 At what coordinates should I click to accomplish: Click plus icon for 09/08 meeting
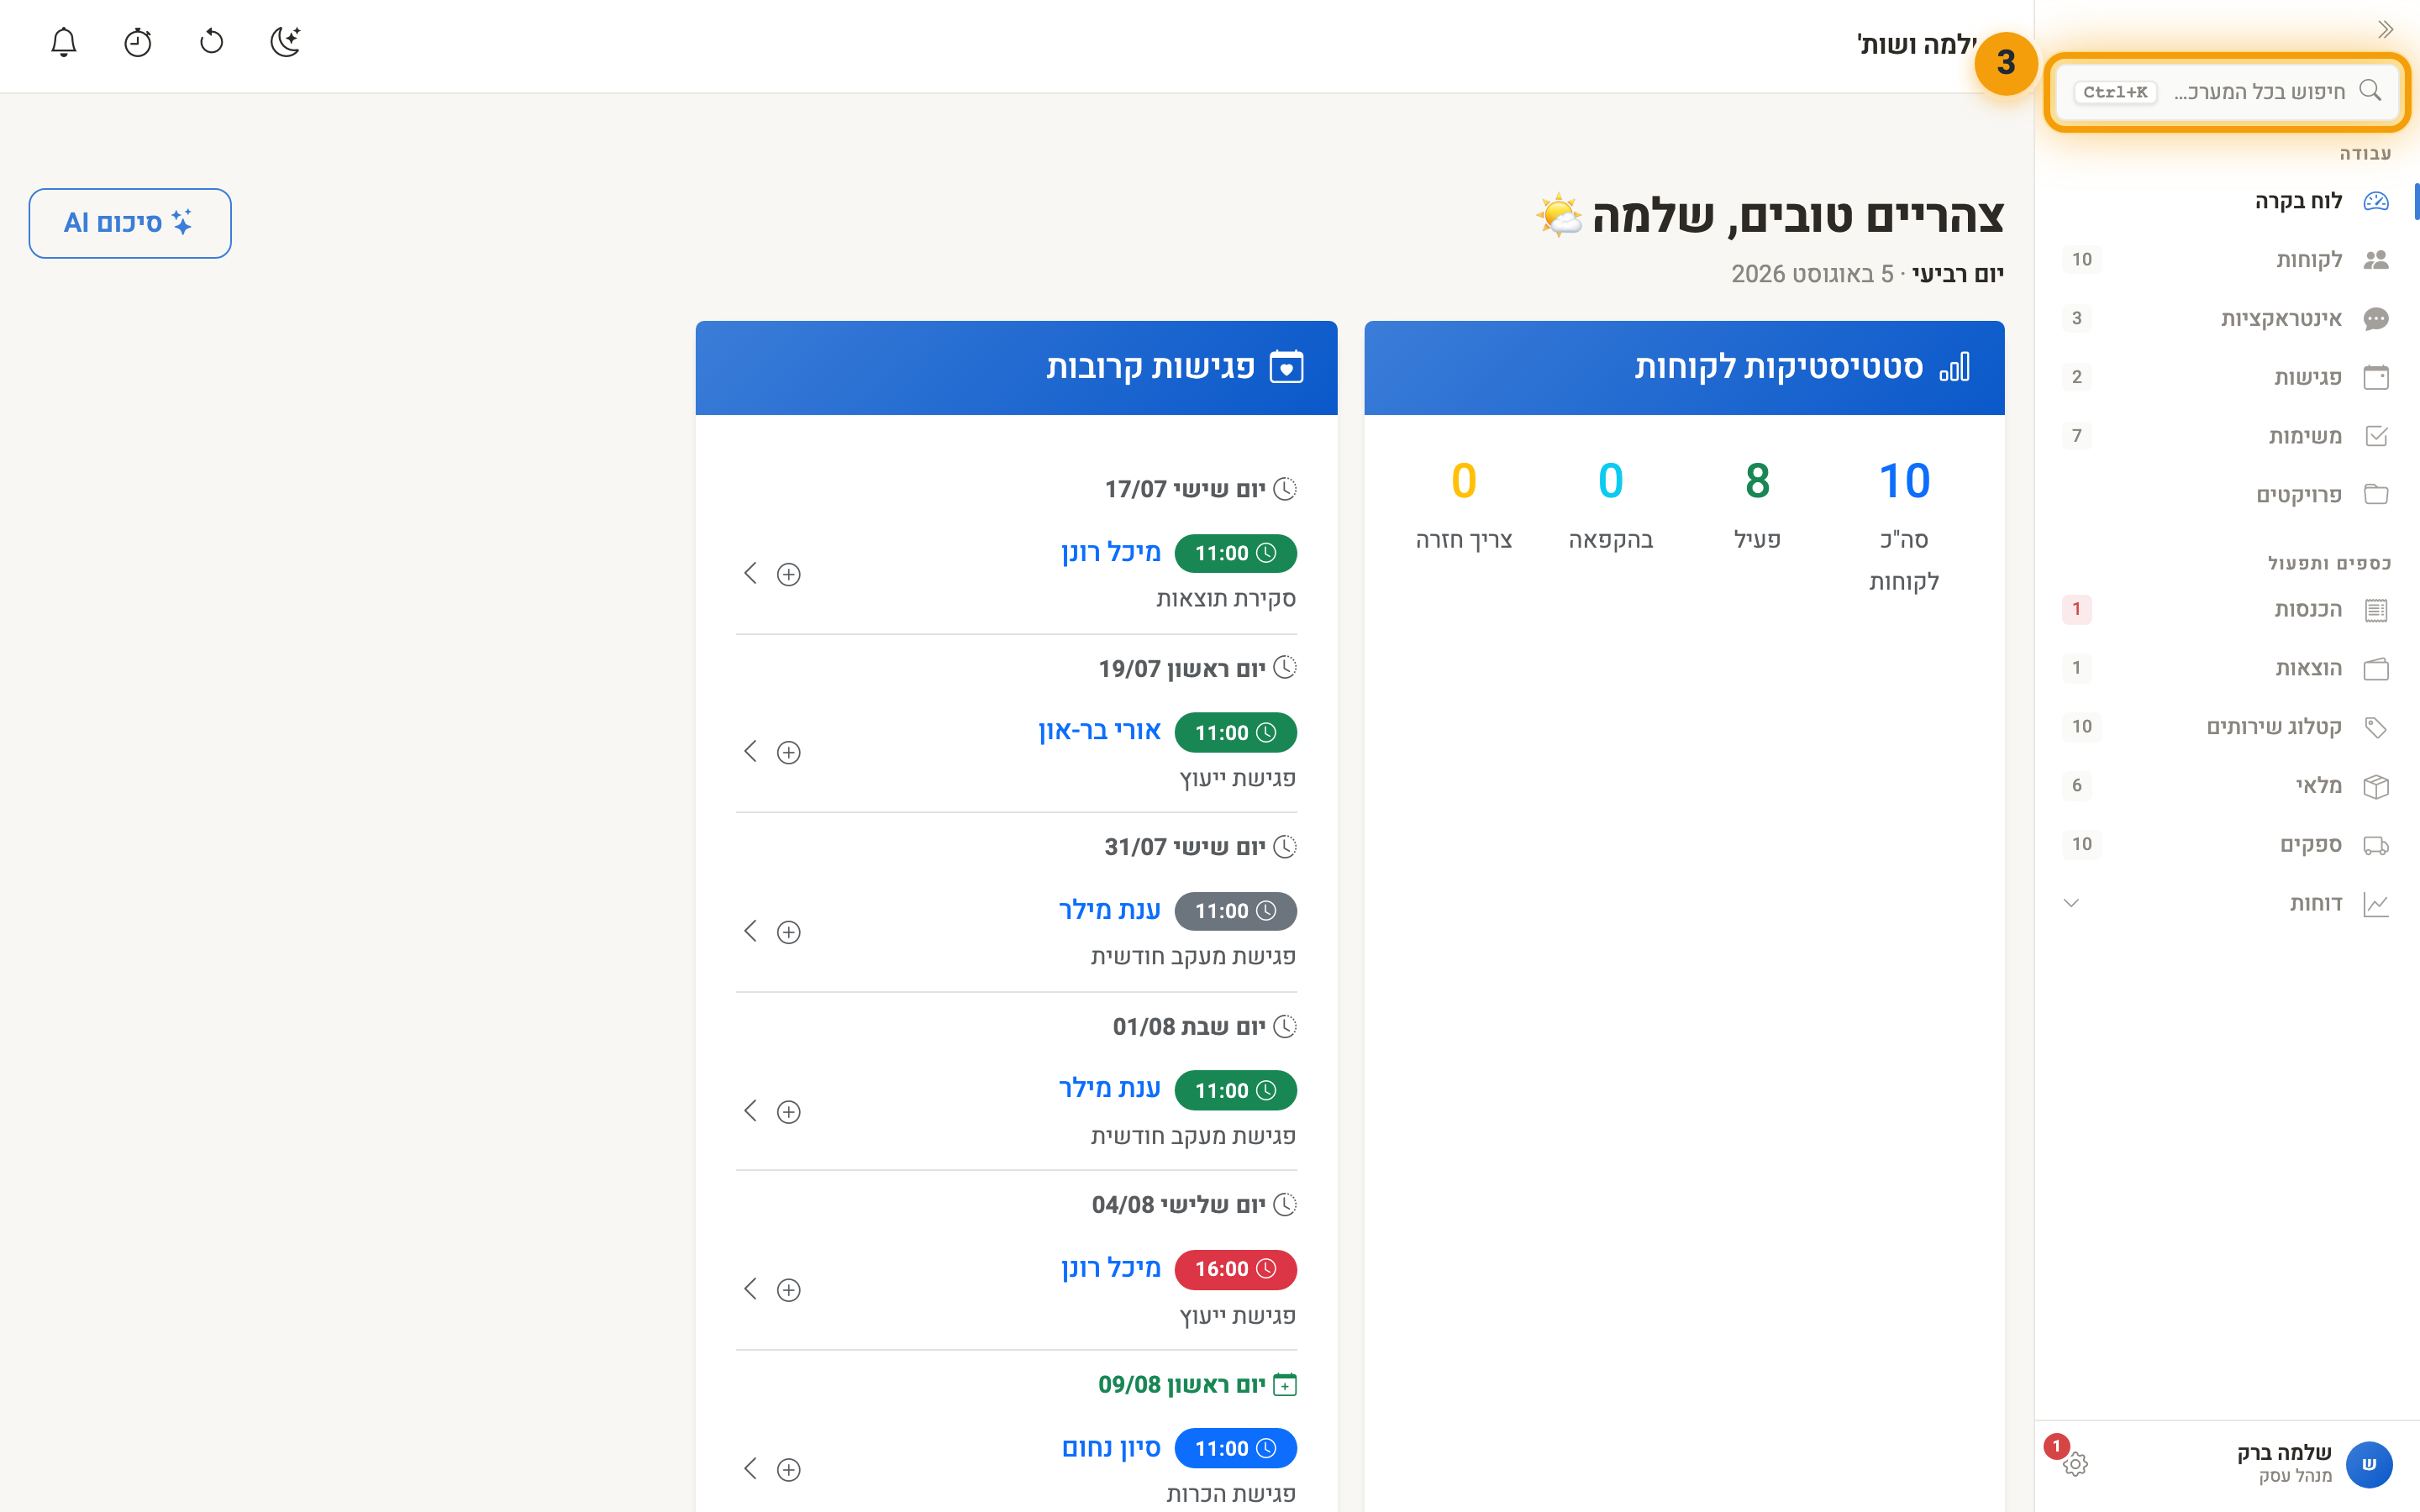click(789, 1469)
